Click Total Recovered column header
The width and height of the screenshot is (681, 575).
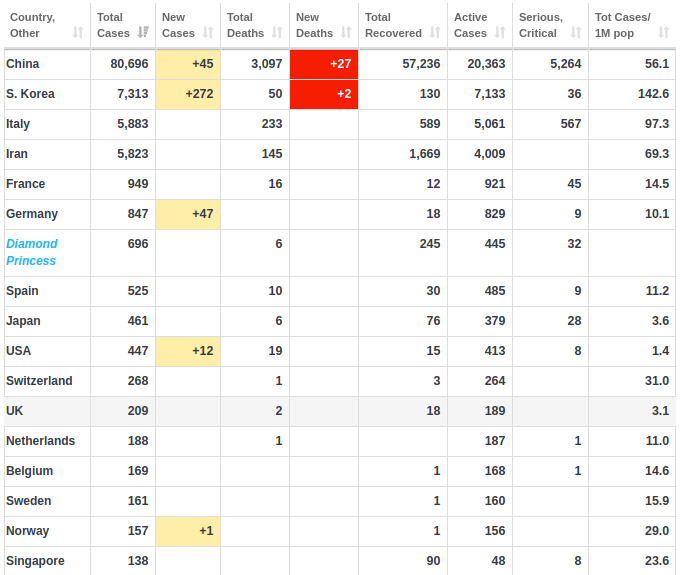click(403, 25)
